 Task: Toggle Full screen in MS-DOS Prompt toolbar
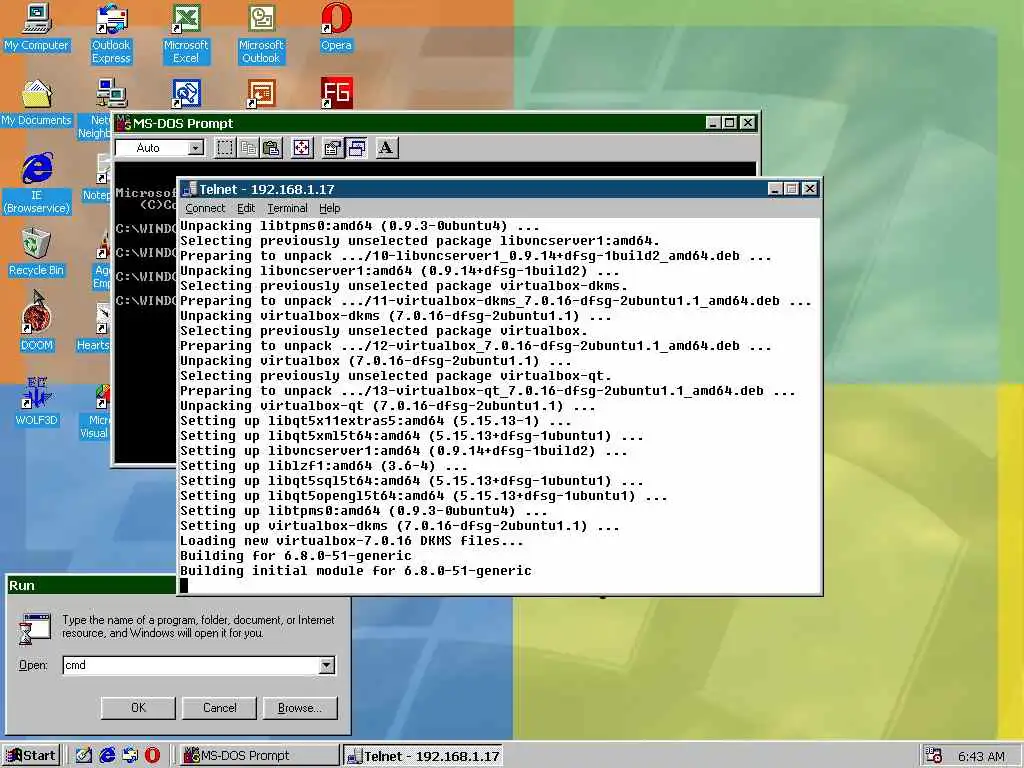coord(302,148)
